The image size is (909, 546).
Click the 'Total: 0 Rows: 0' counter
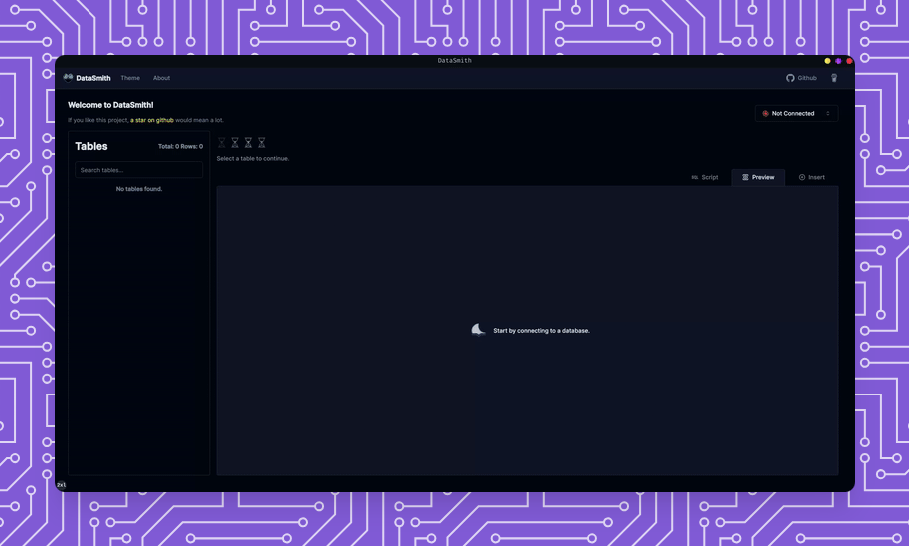point(180,147)
